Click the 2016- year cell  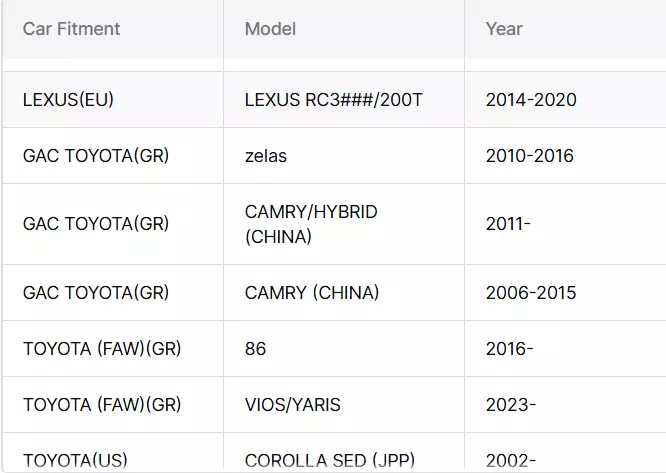click(x=565, y=349)
